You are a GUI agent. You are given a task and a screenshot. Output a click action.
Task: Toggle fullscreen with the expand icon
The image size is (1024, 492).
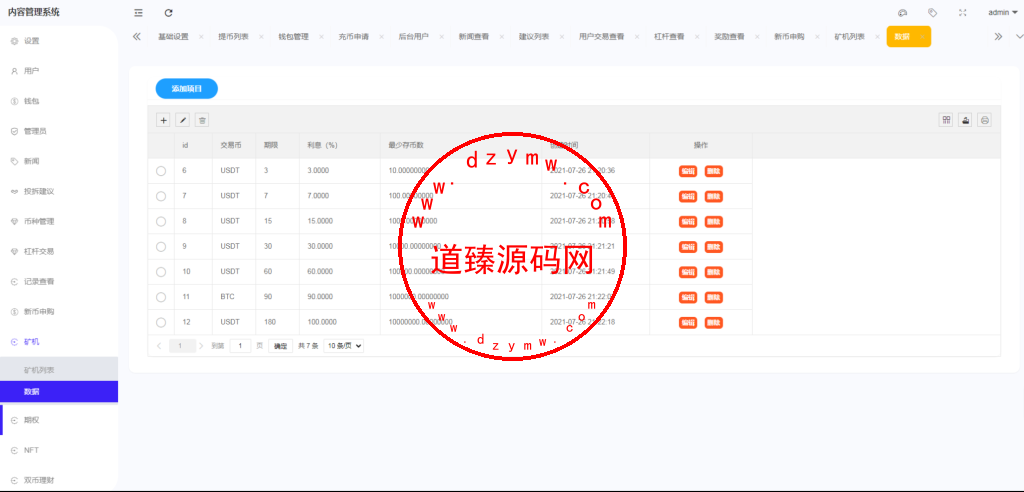963,12
